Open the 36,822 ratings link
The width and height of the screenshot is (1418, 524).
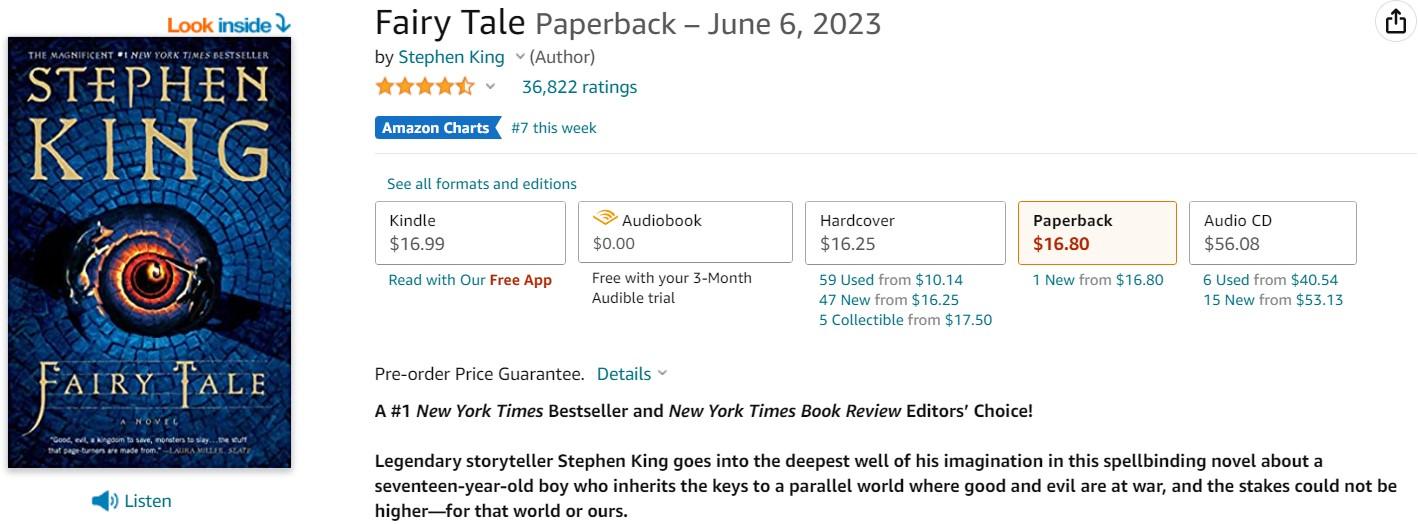(x=579, y=87)
